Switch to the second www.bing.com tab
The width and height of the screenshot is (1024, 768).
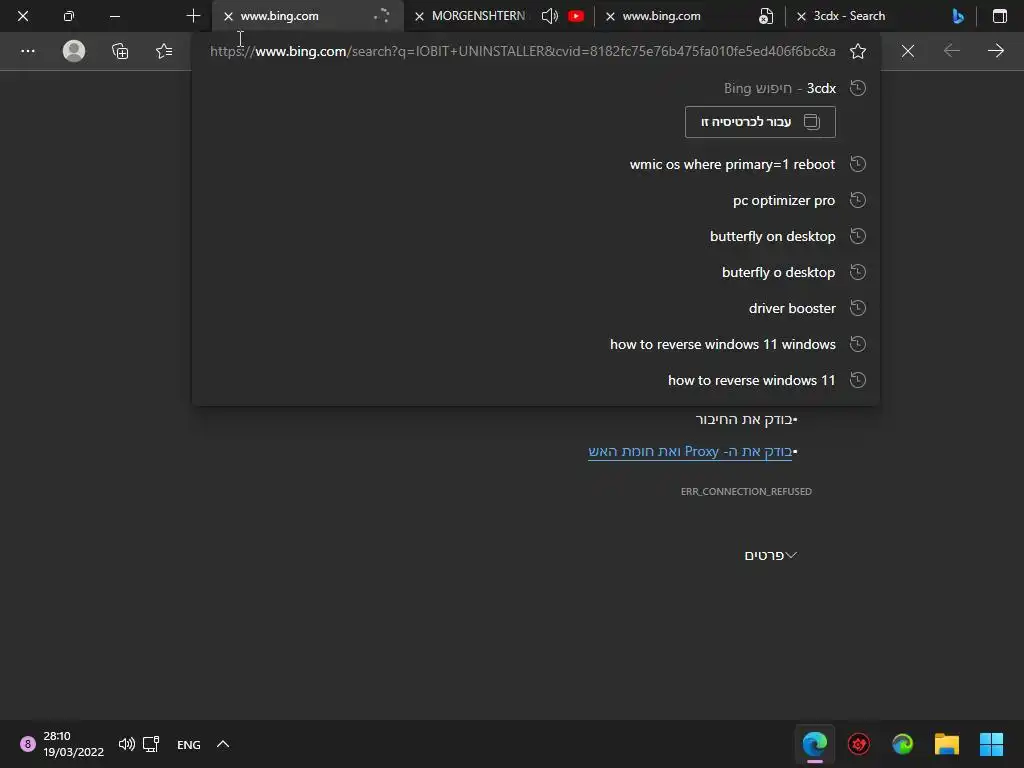[661, 16]
